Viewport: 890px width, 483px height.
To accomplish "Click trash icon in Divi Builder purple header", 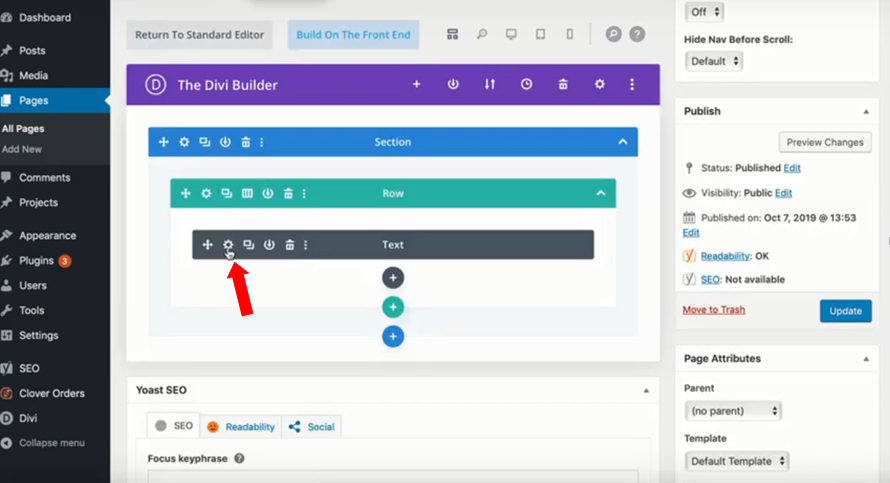I will (x=563, y=85).
